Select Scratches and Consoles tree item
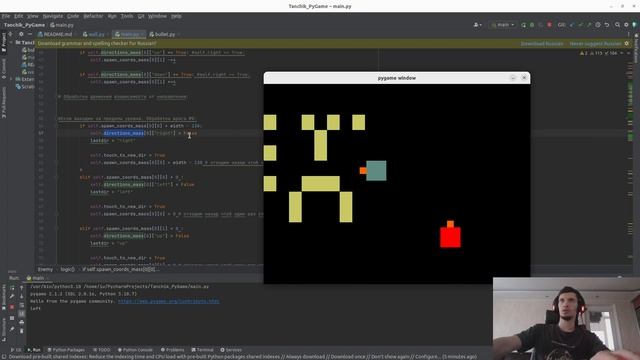 coord(25,87)
